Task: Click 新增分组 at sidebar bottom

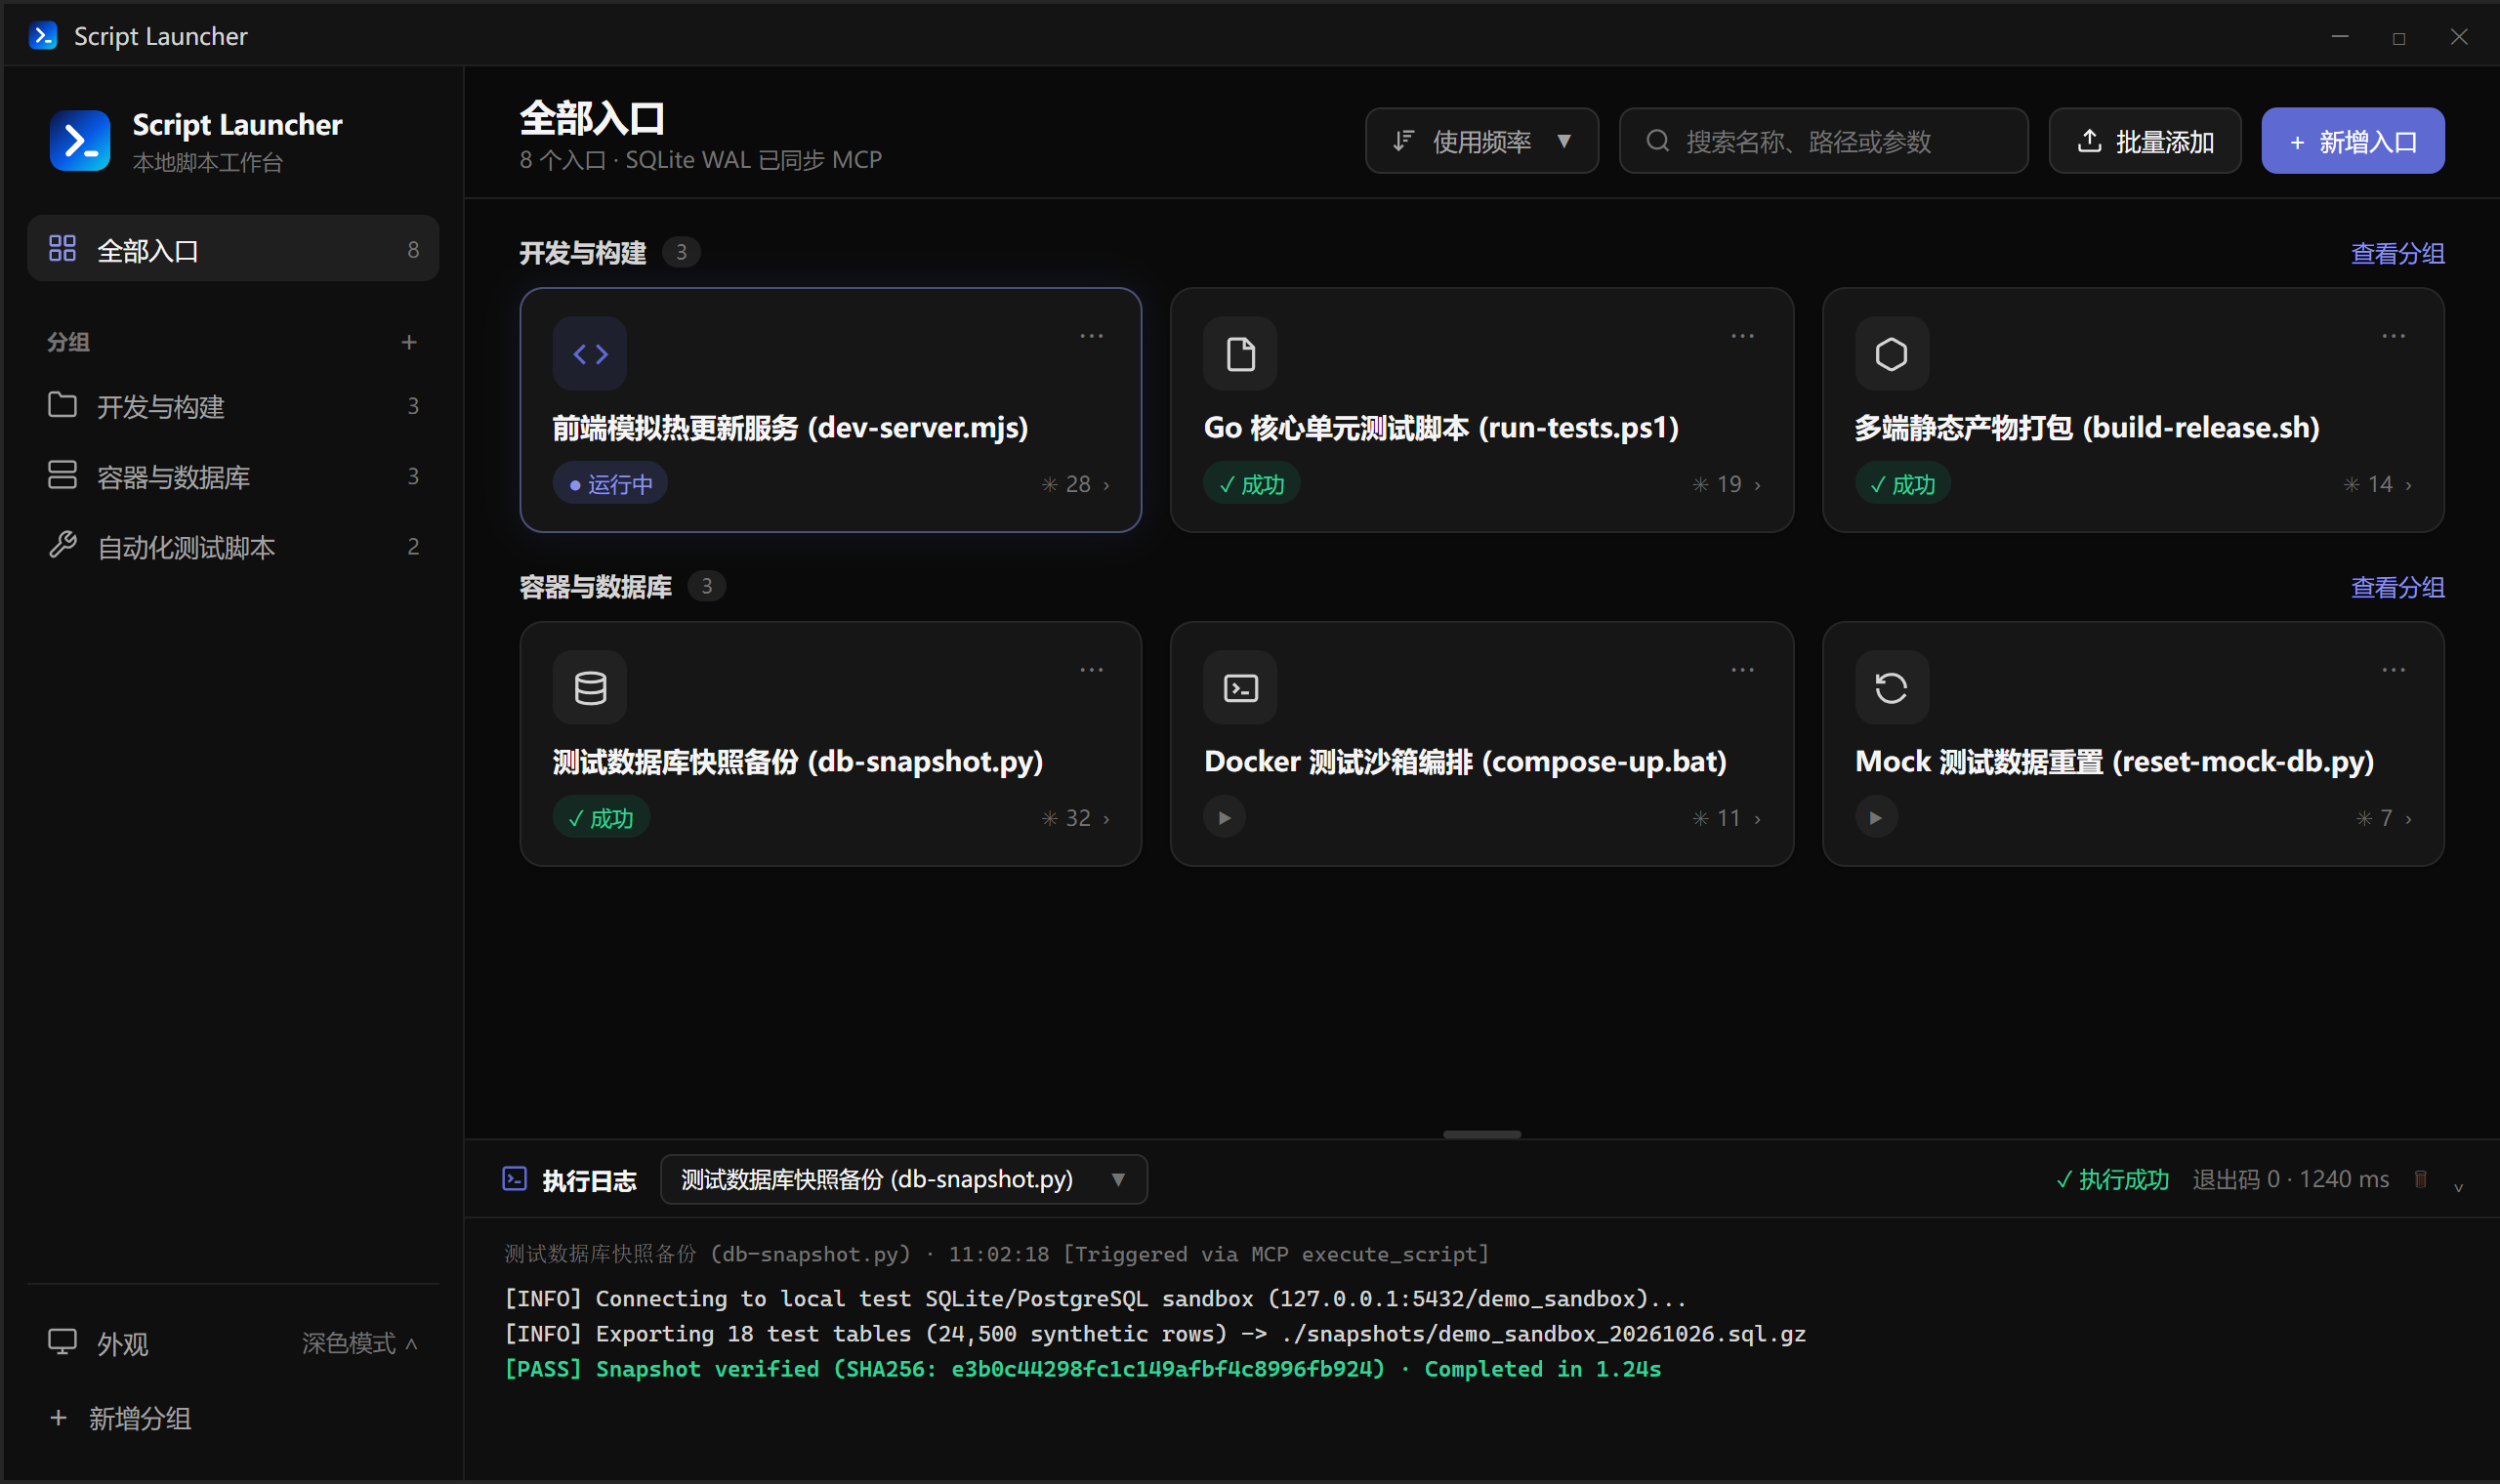Action: (x=120, y=1418)
